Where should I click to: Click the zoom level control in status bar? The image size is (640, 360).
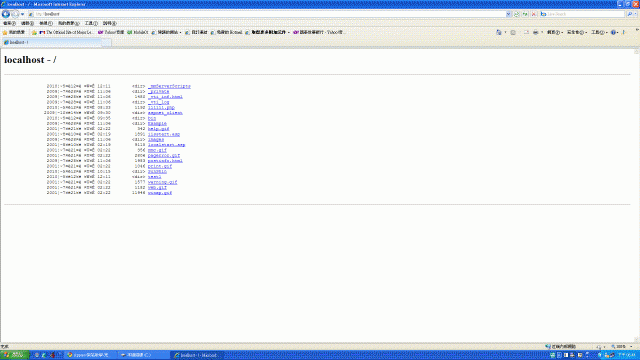click(x=622, y=347)
